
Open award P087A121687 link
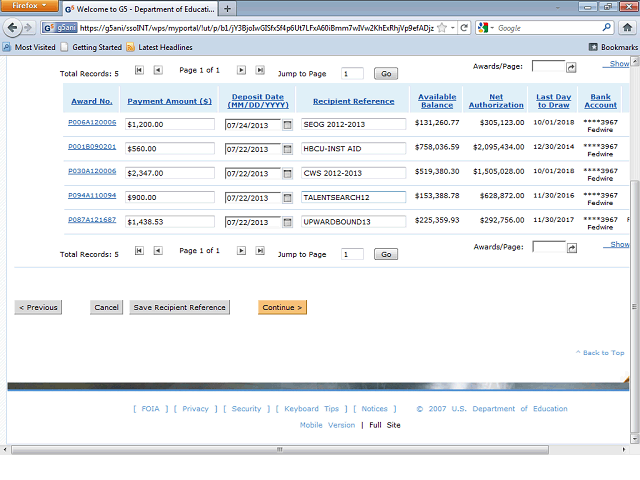(x=92, y=220)
